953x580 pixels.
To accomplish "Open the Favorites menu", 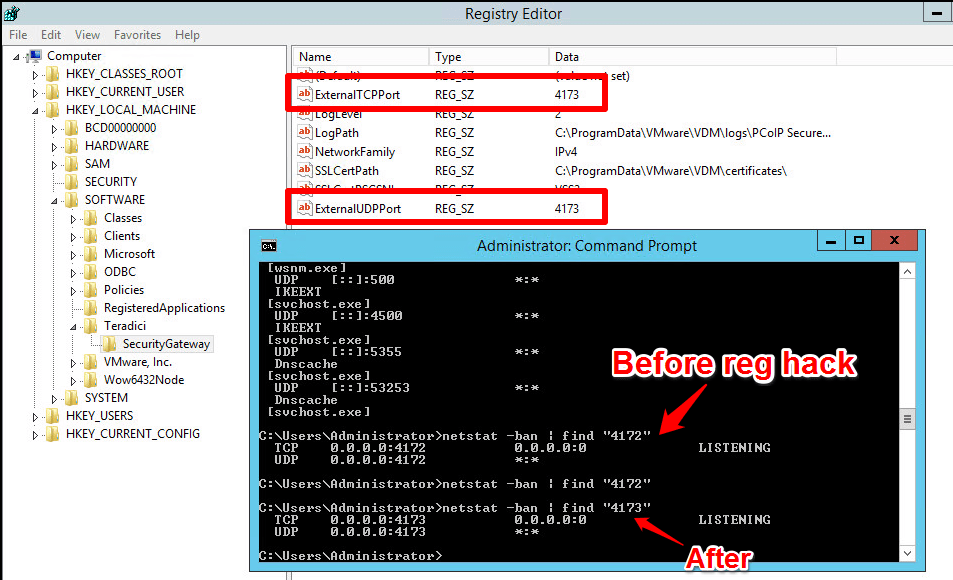I will pyautogui.click(x=137, y=35).
